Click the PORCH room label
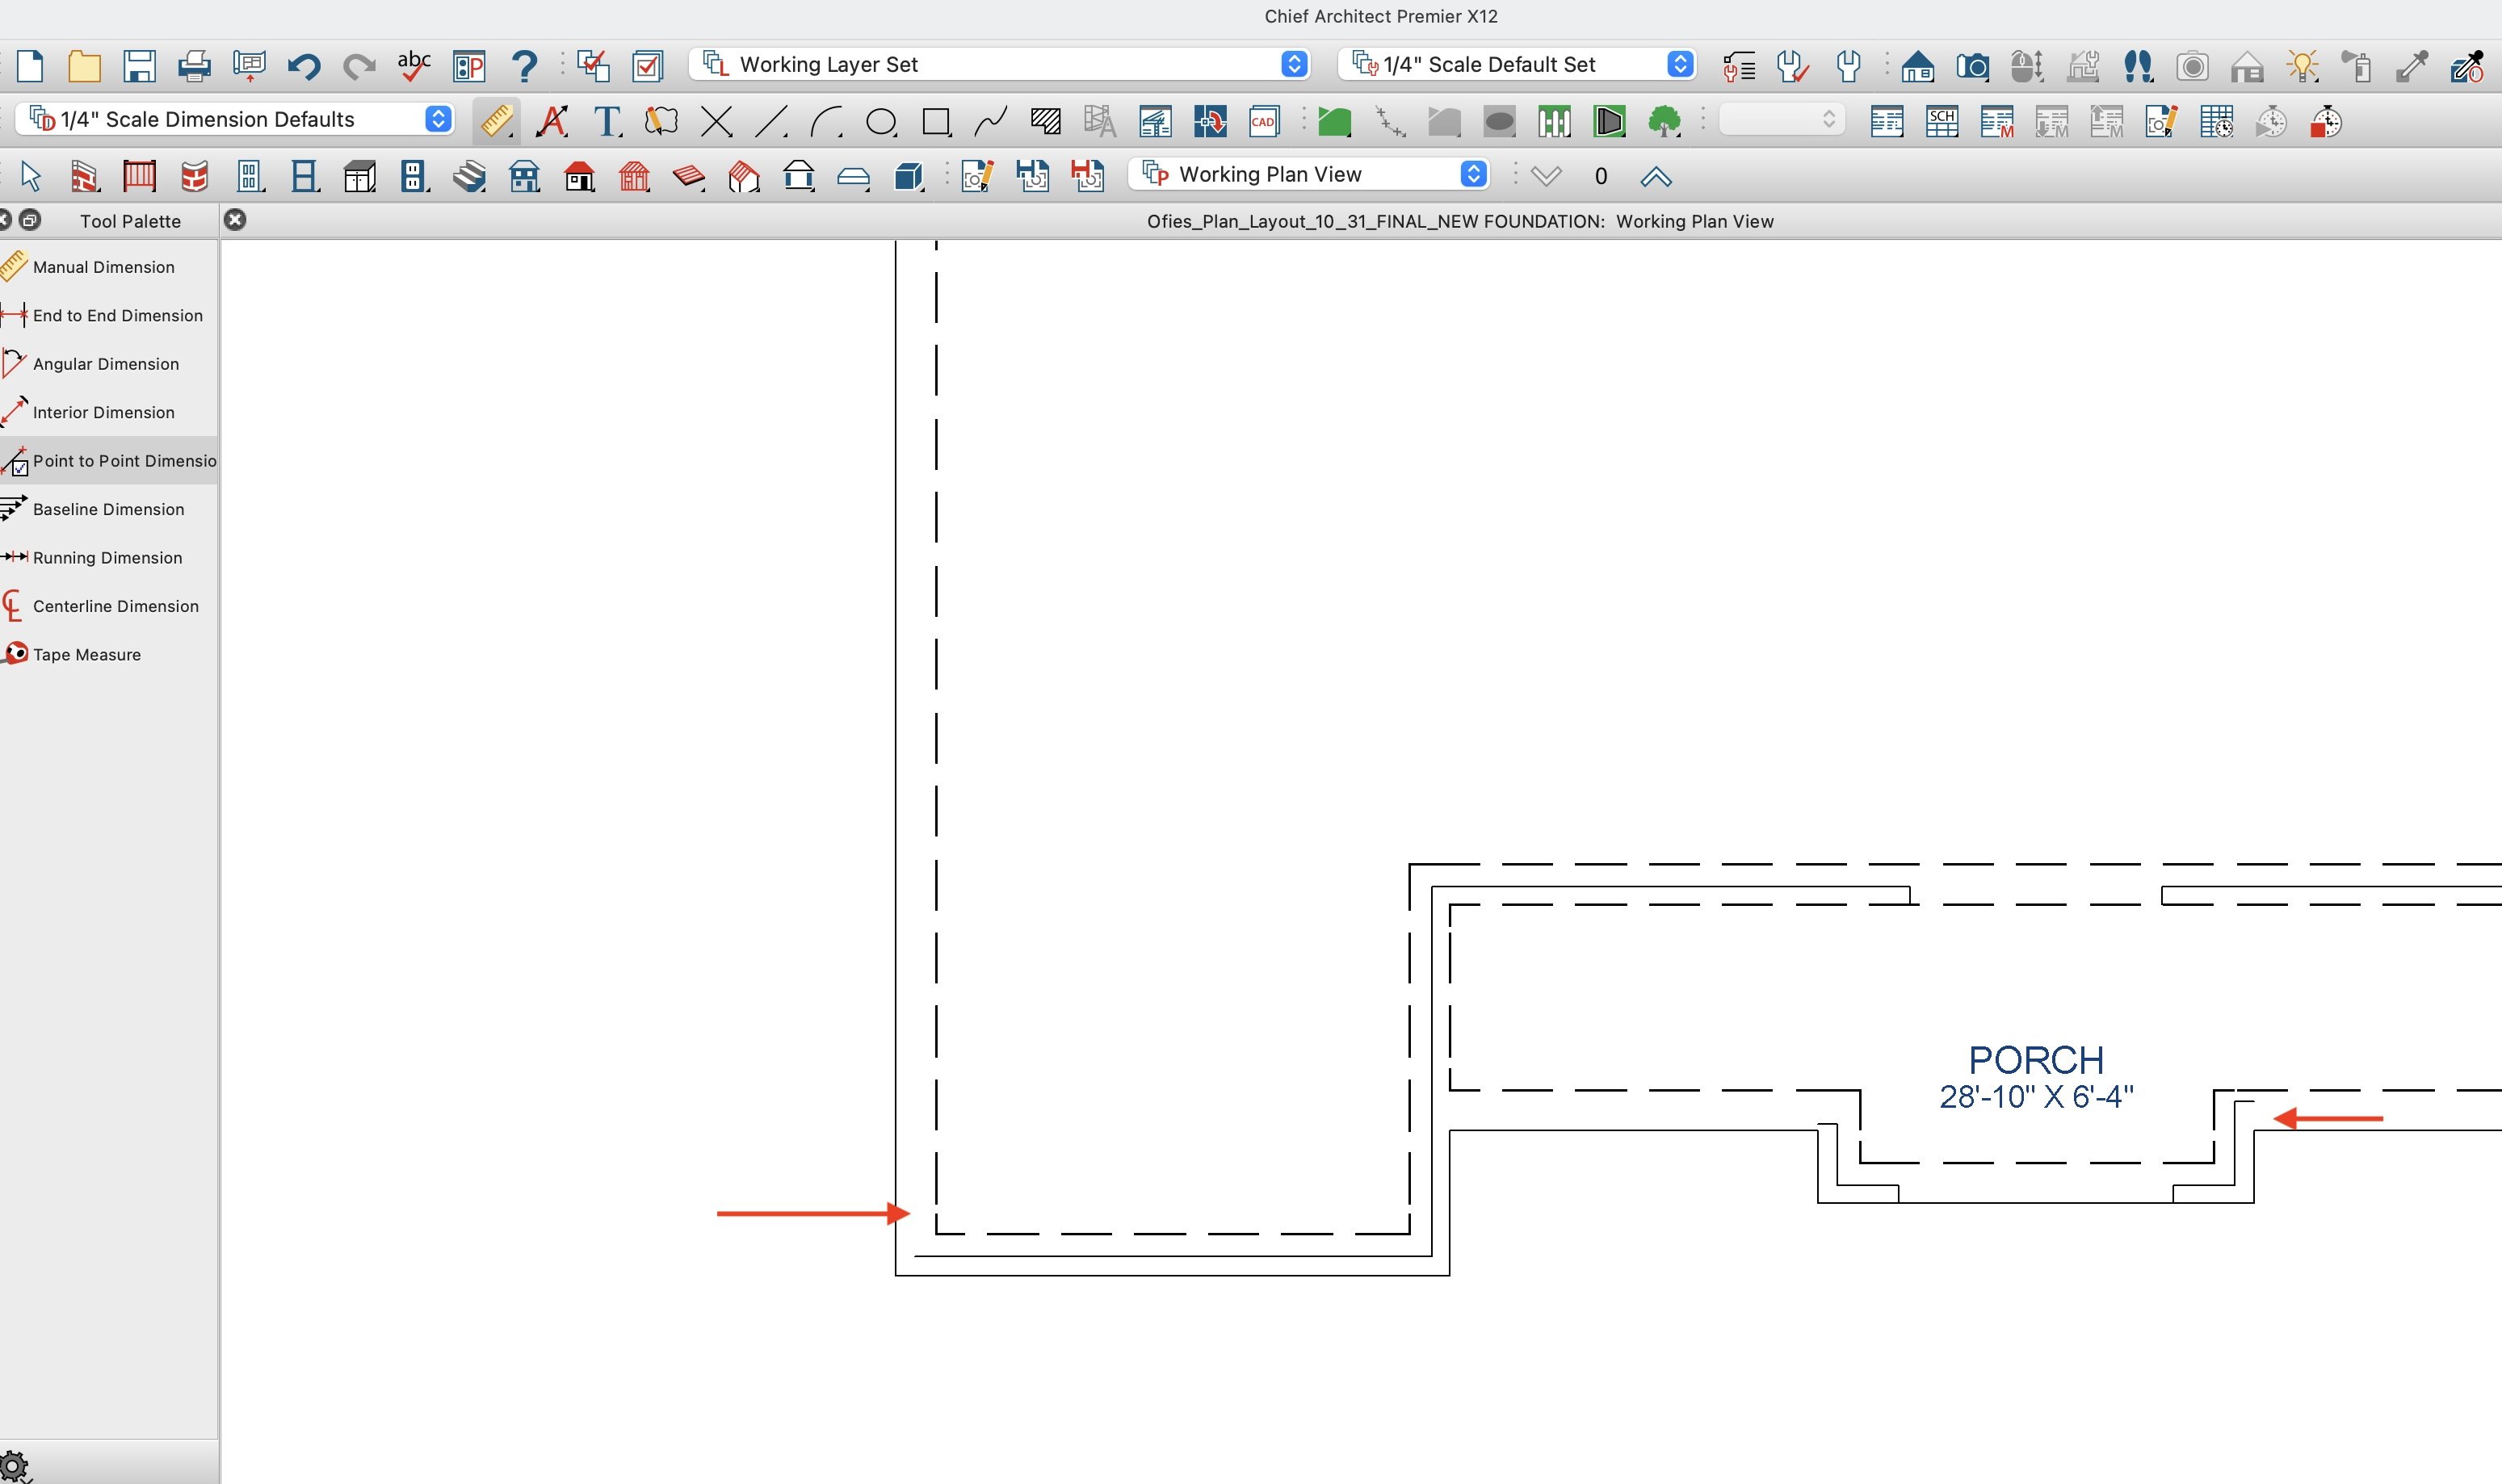Screen dimensions: 2502x1484 point(2035,1060)
